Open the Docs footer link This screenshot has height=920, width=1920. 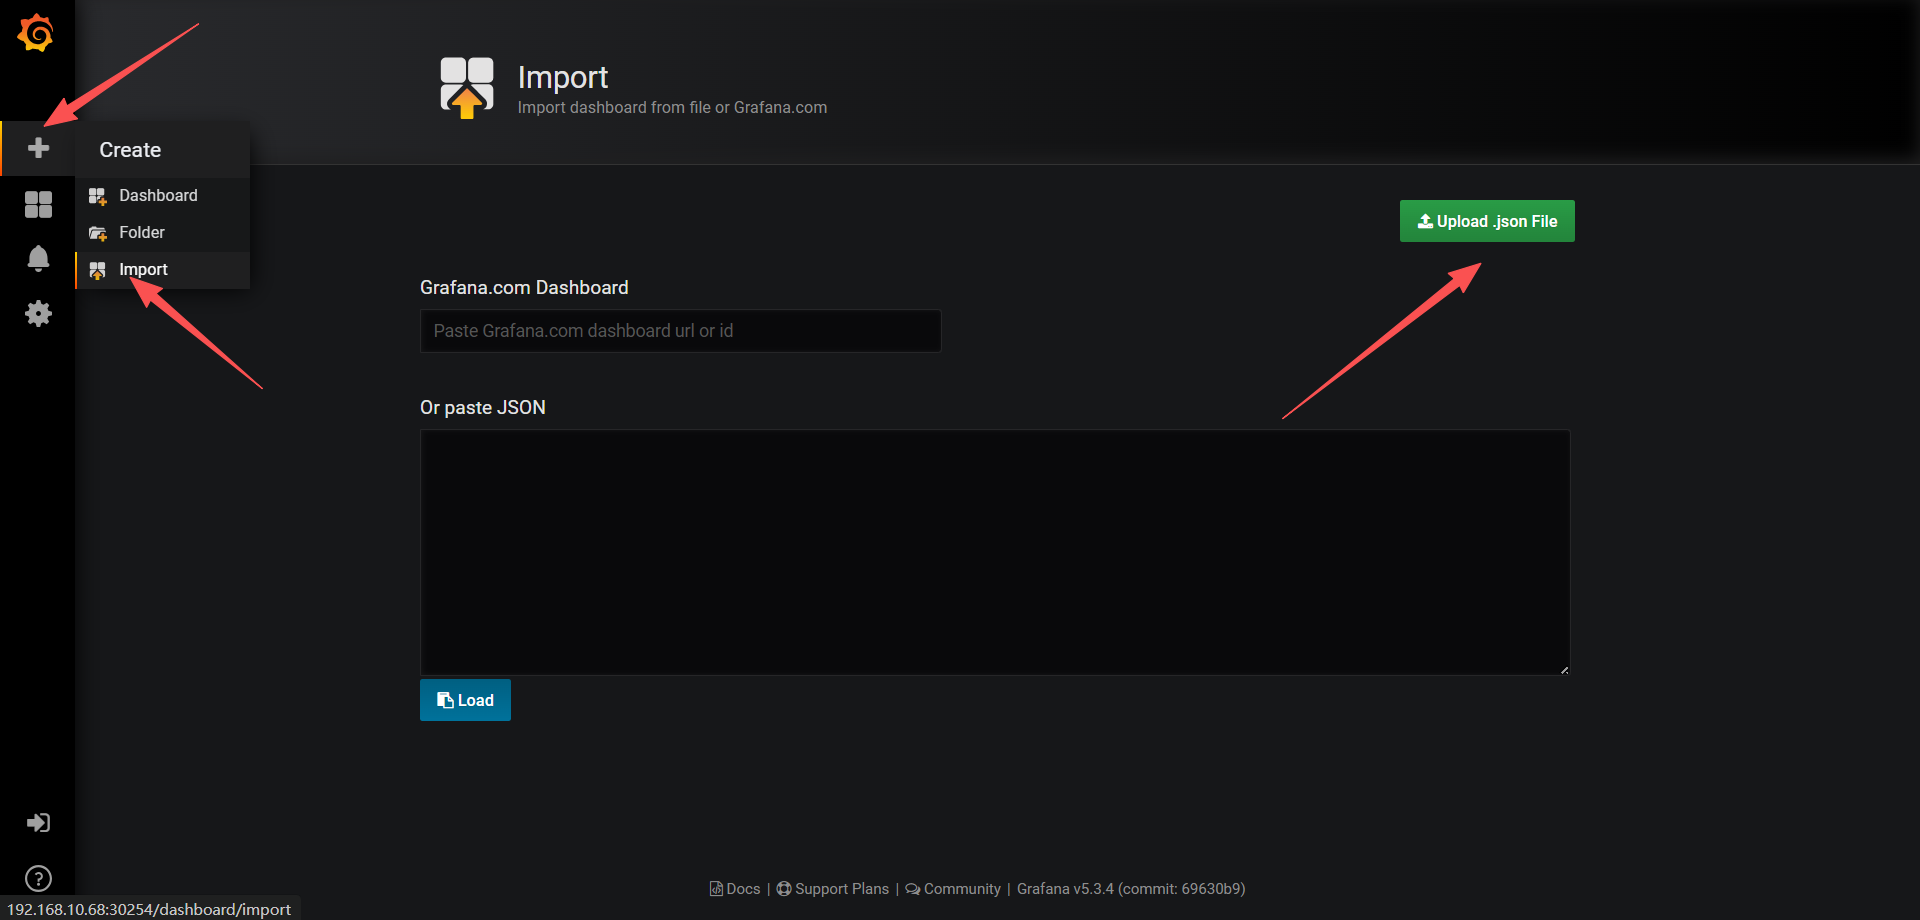coord(735,889)
